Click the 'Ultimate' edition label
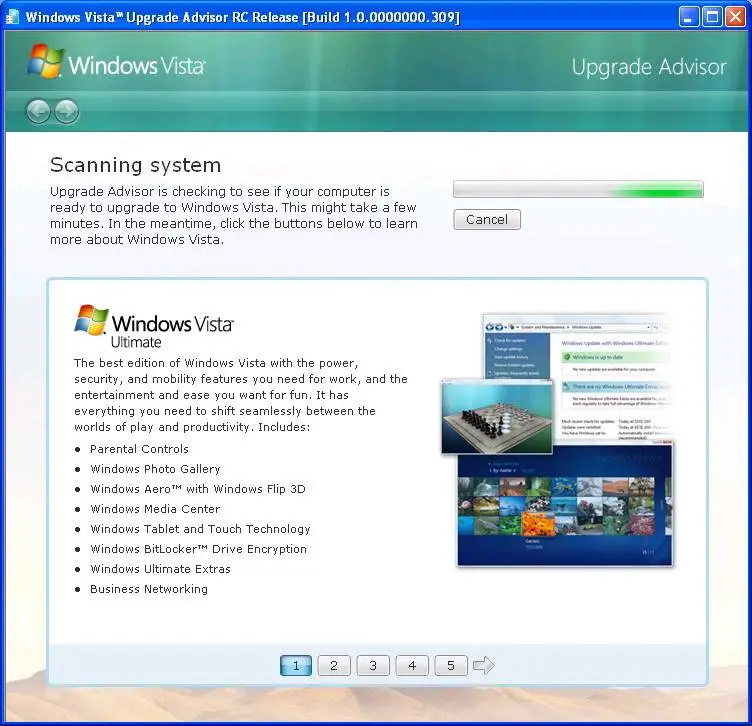The image size is (752, 726). point(136,342)
